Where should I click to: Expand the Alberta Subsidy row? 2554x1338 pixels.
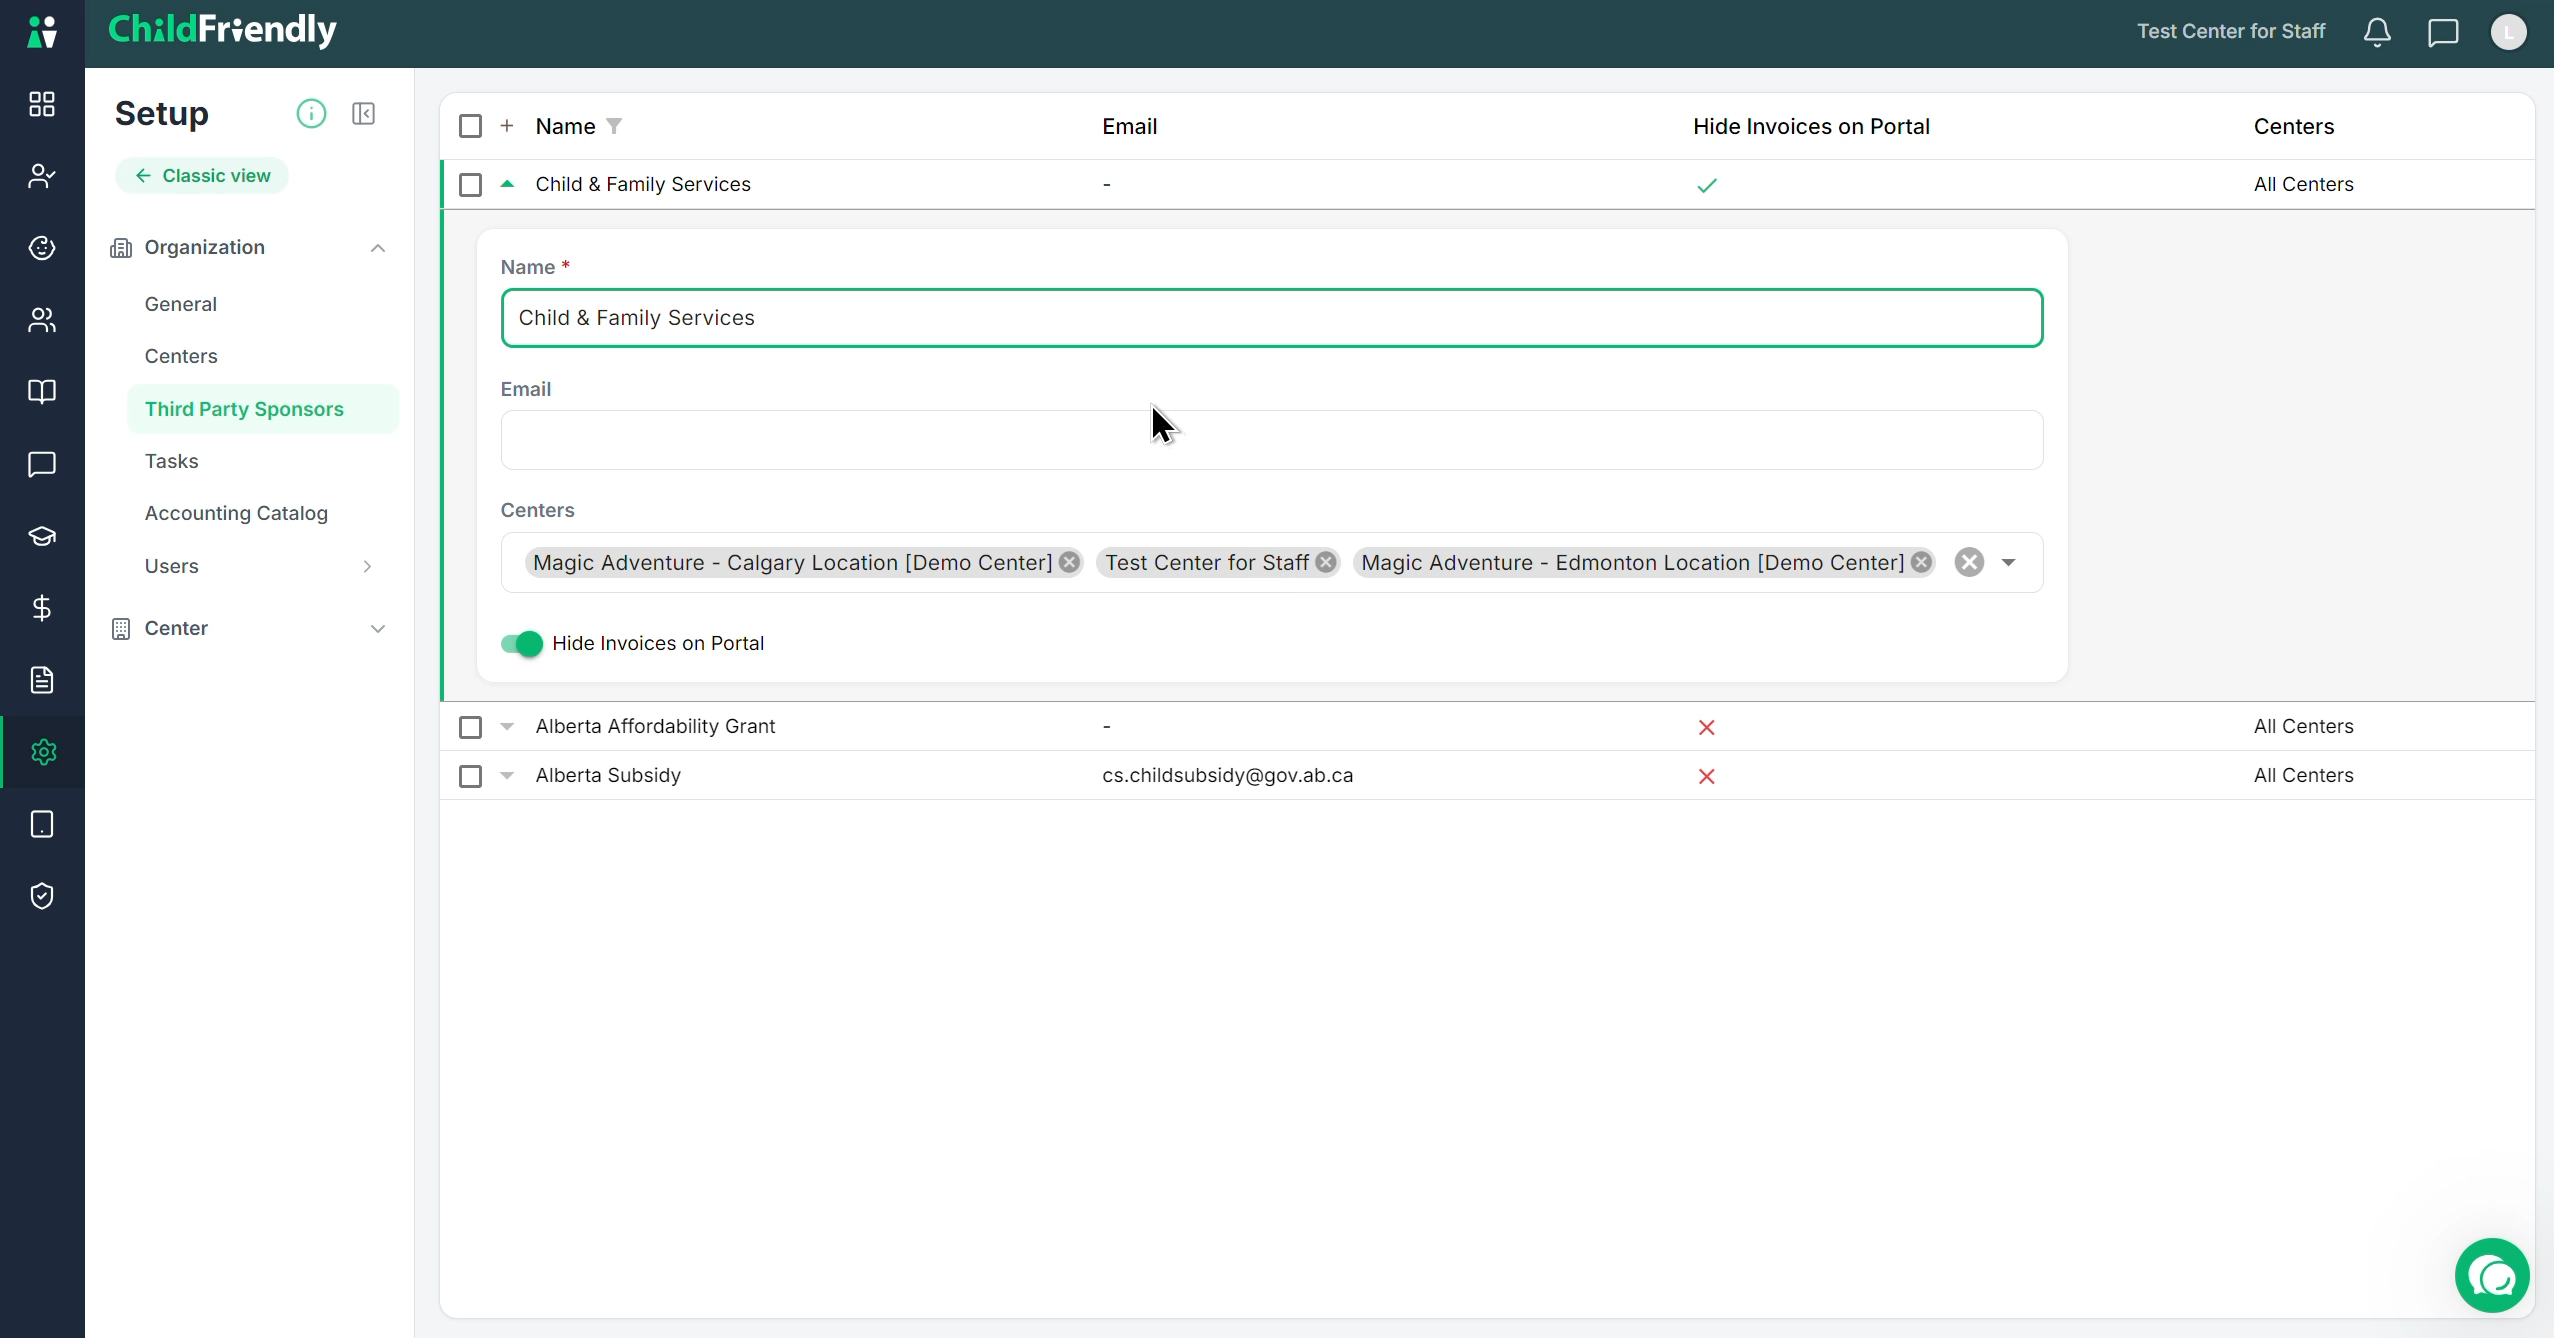[x=507, y=776]
